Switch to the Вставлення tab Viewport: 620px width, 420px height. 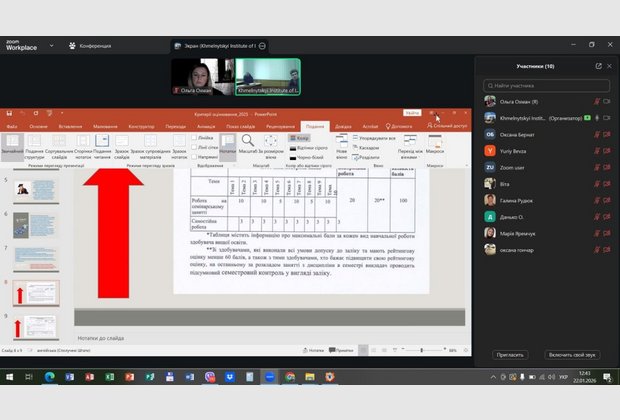70,127
